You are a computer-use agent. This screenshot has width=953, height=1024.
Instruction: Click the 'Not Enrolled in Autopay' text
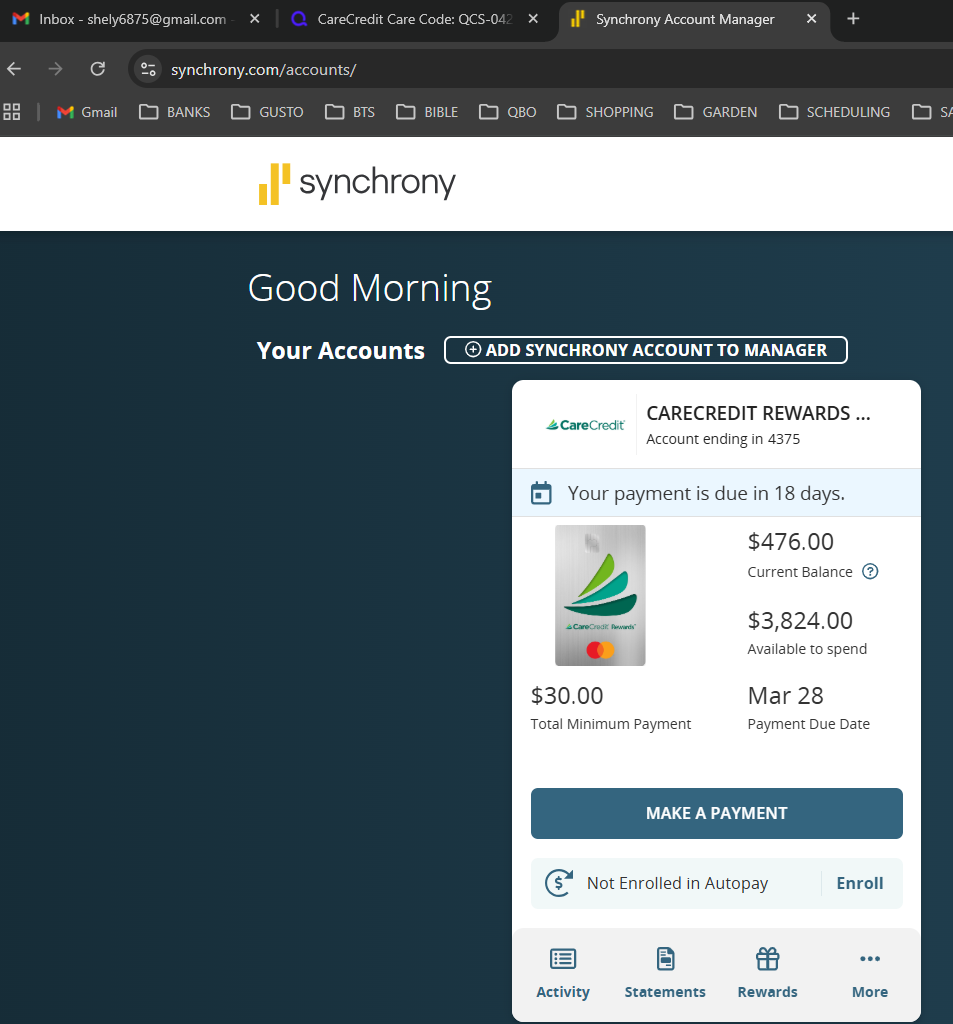(677, 884)
